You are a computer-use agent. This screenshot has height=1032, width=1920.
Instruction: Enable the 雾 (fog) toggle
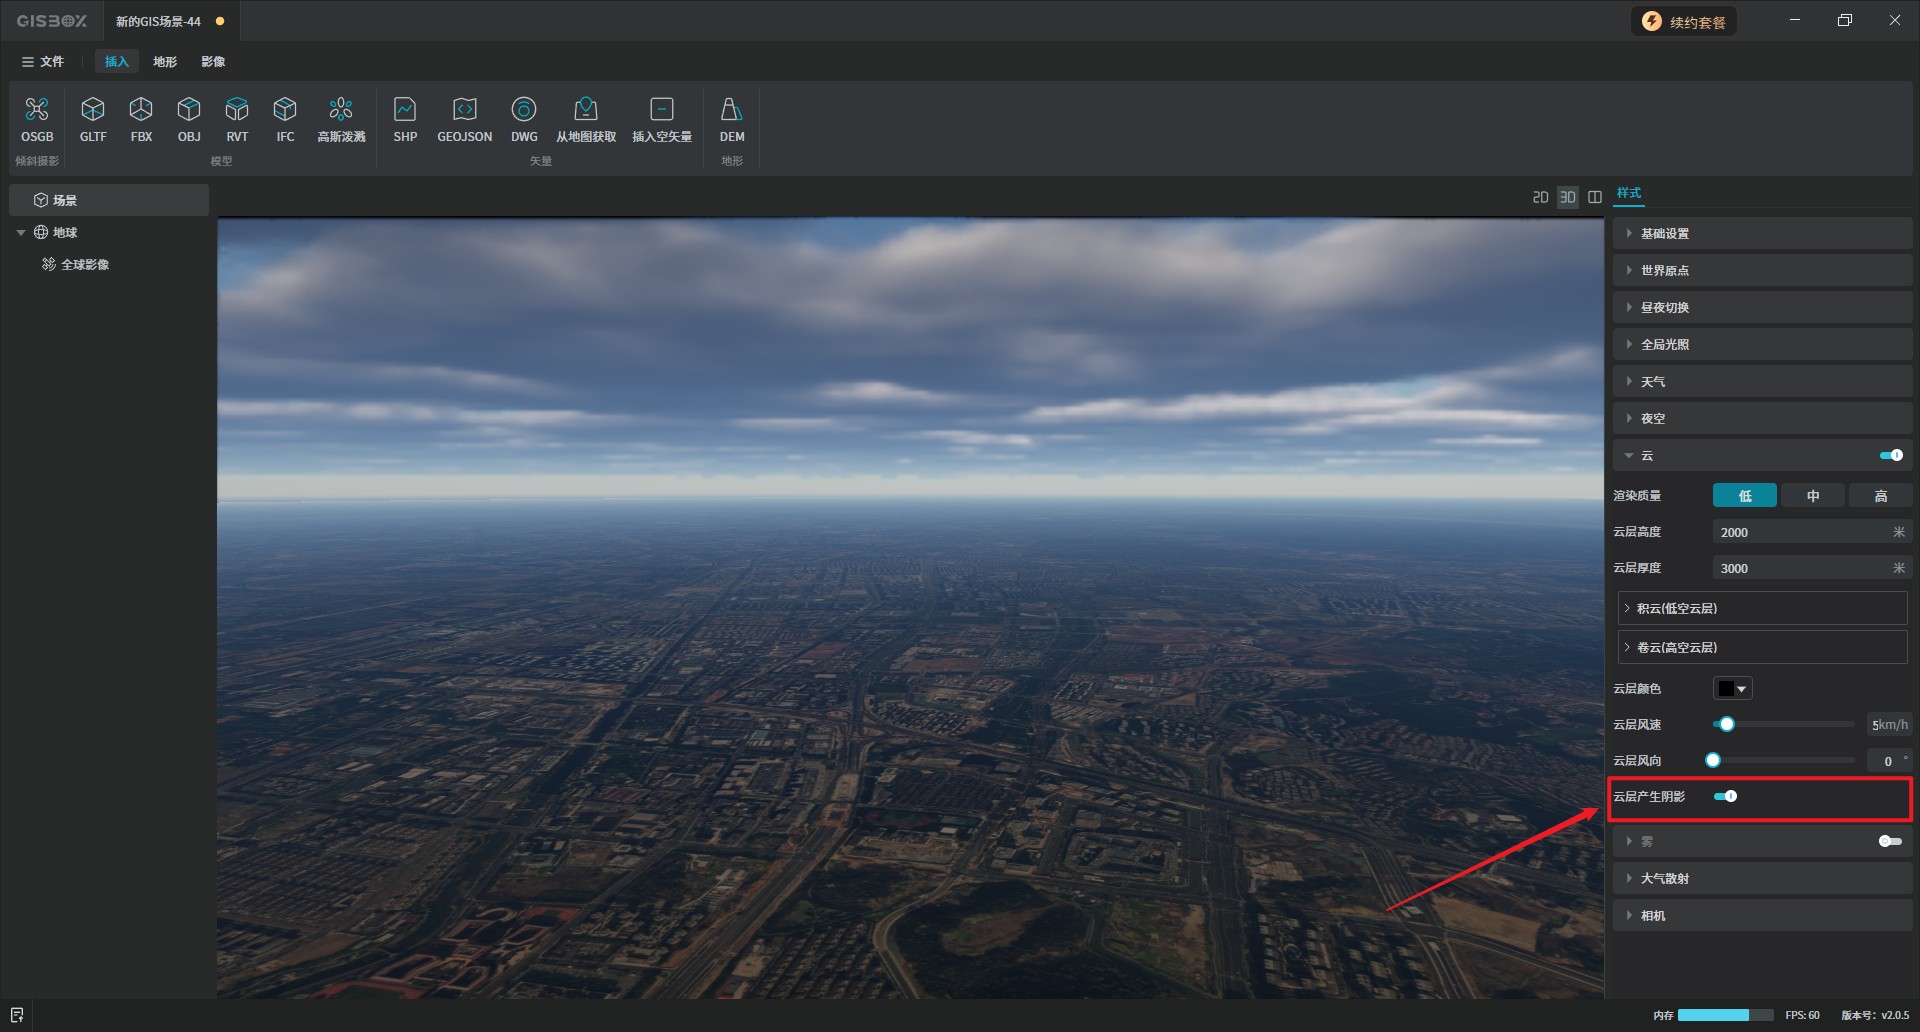coord(1889,841)
